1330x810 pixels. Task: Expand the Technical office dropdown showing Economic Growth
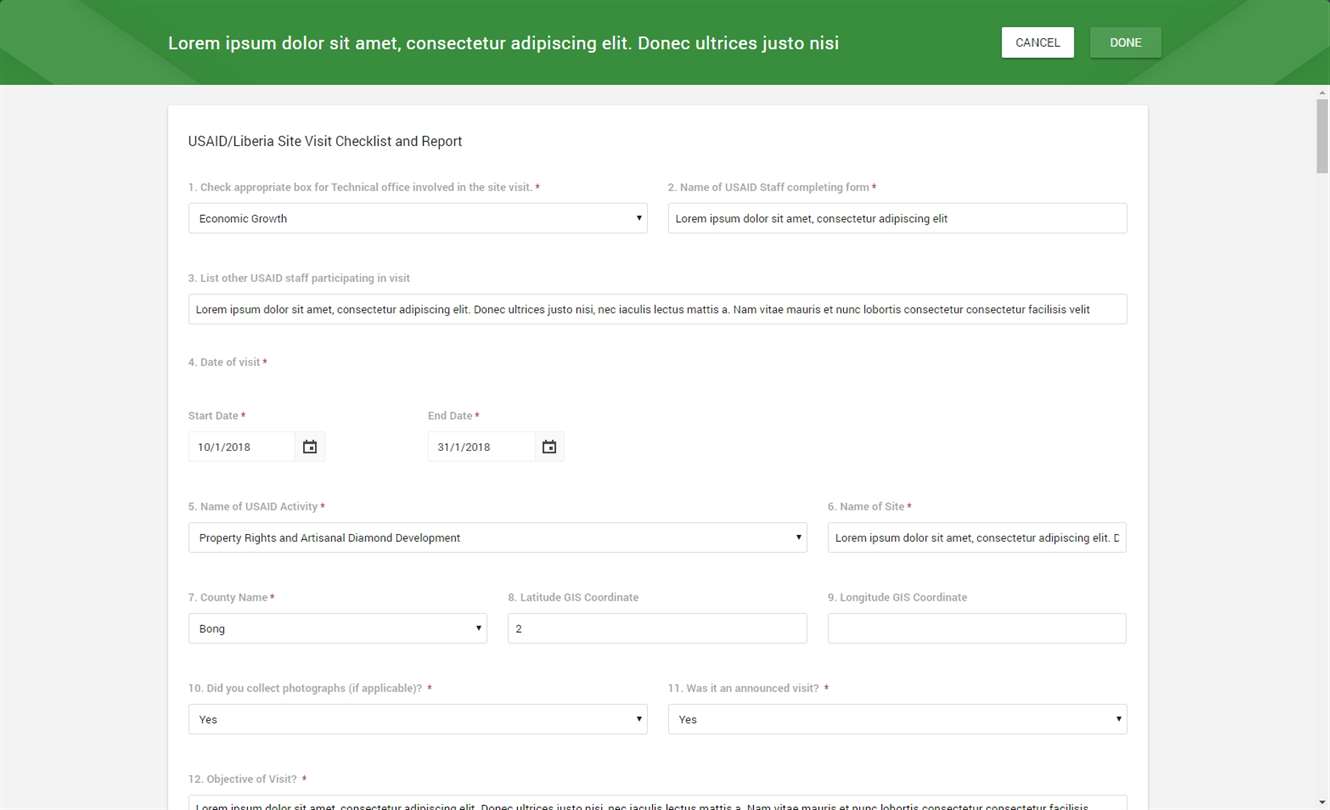pyautogui.click(x=417, y=219)
